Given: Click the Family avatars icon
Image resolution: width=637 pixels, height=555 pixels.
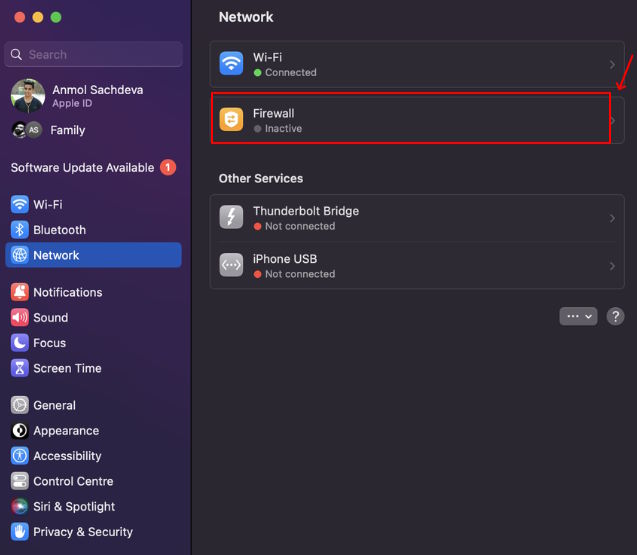Looking at the screenshot, I should tap(27, 130).
